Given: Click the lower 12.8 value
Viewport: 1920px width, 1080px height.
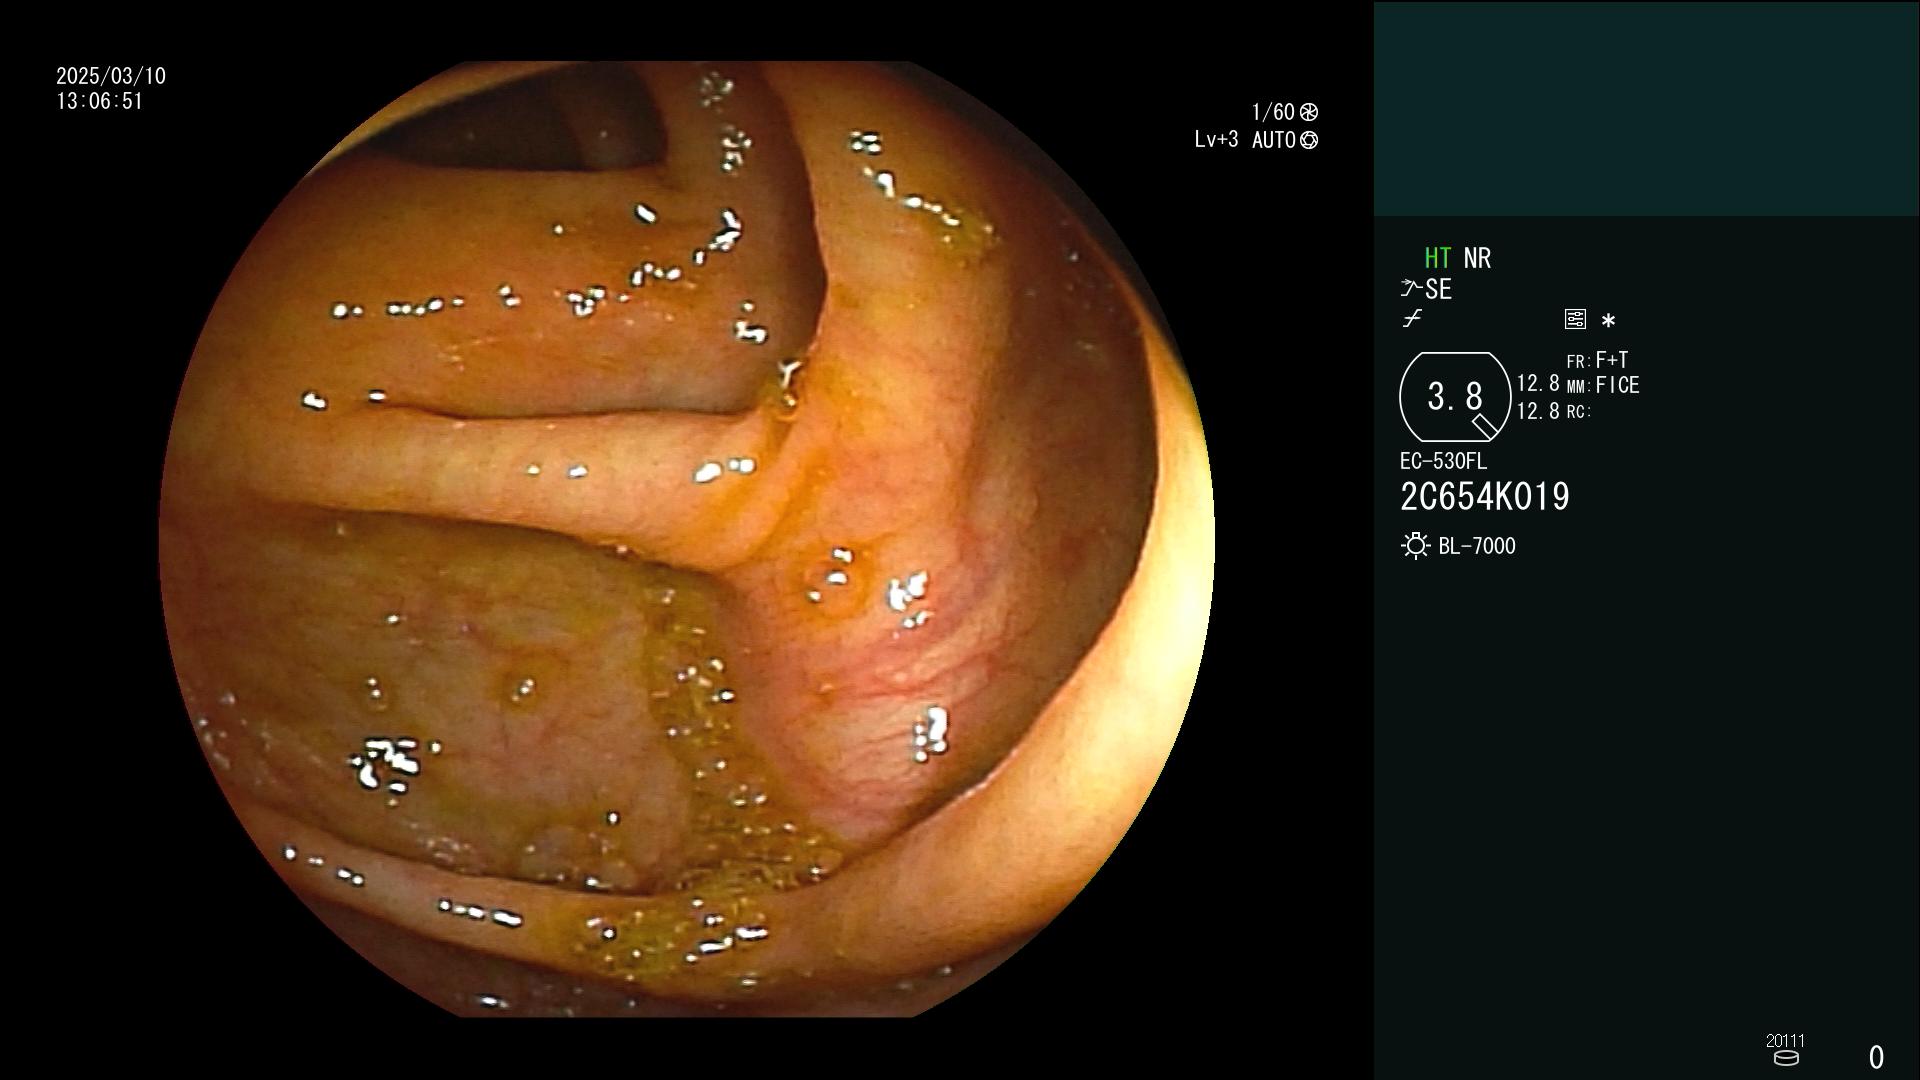Looking at the screenshot, I should tap(1538, 411).
